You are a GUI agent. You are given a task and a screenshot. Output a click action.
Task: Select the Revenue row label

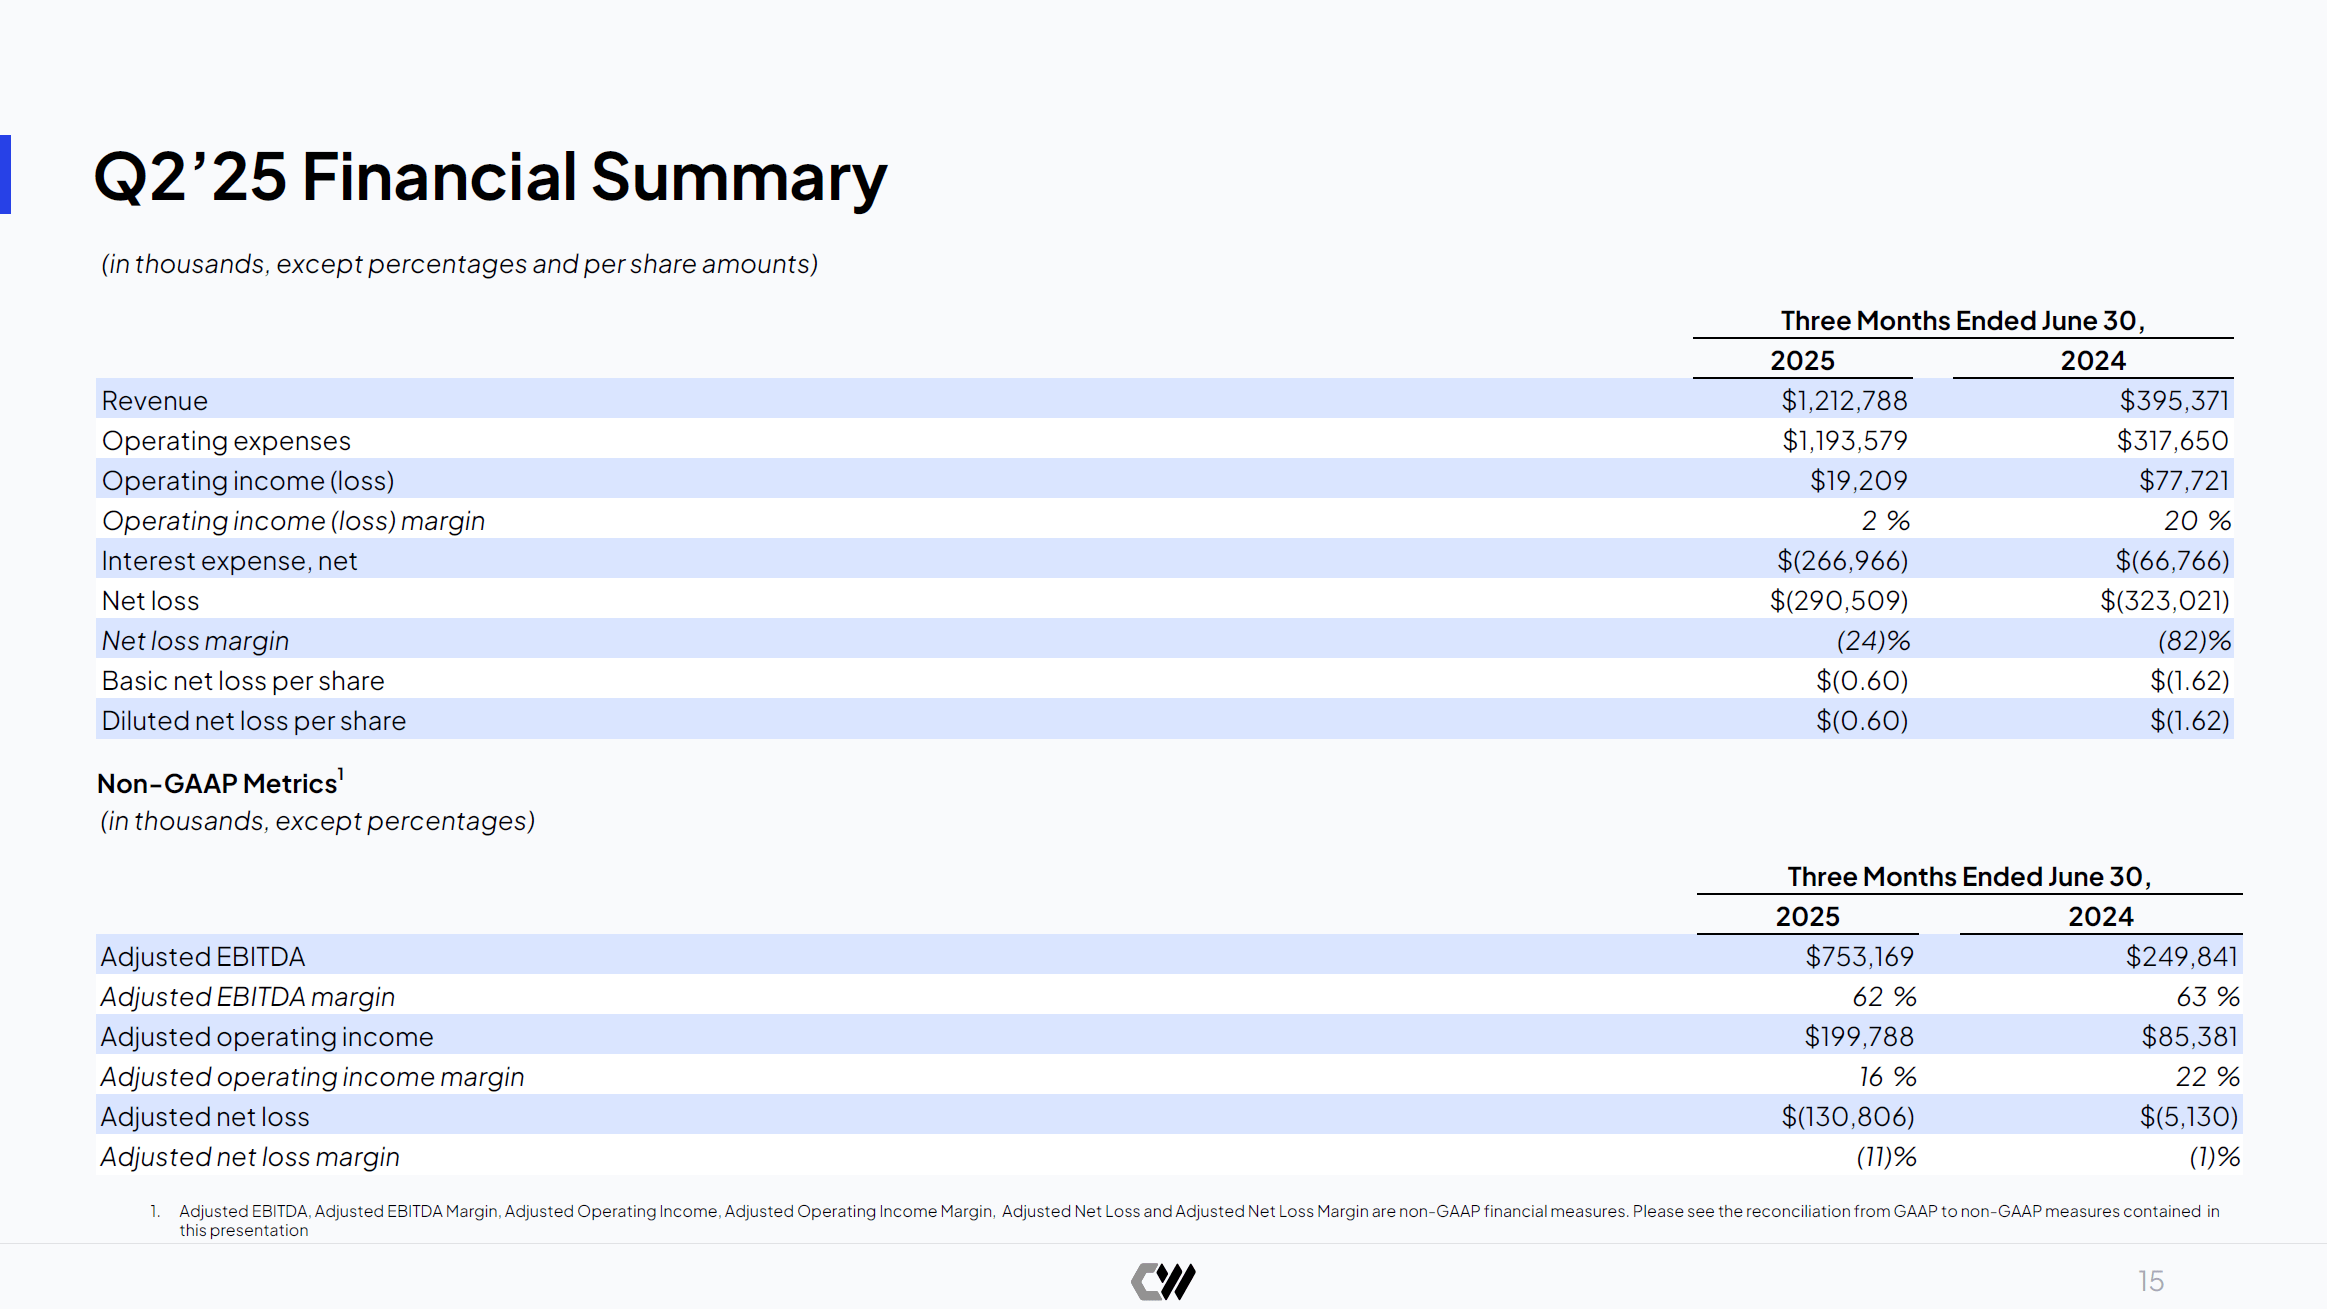pos(155,401)
